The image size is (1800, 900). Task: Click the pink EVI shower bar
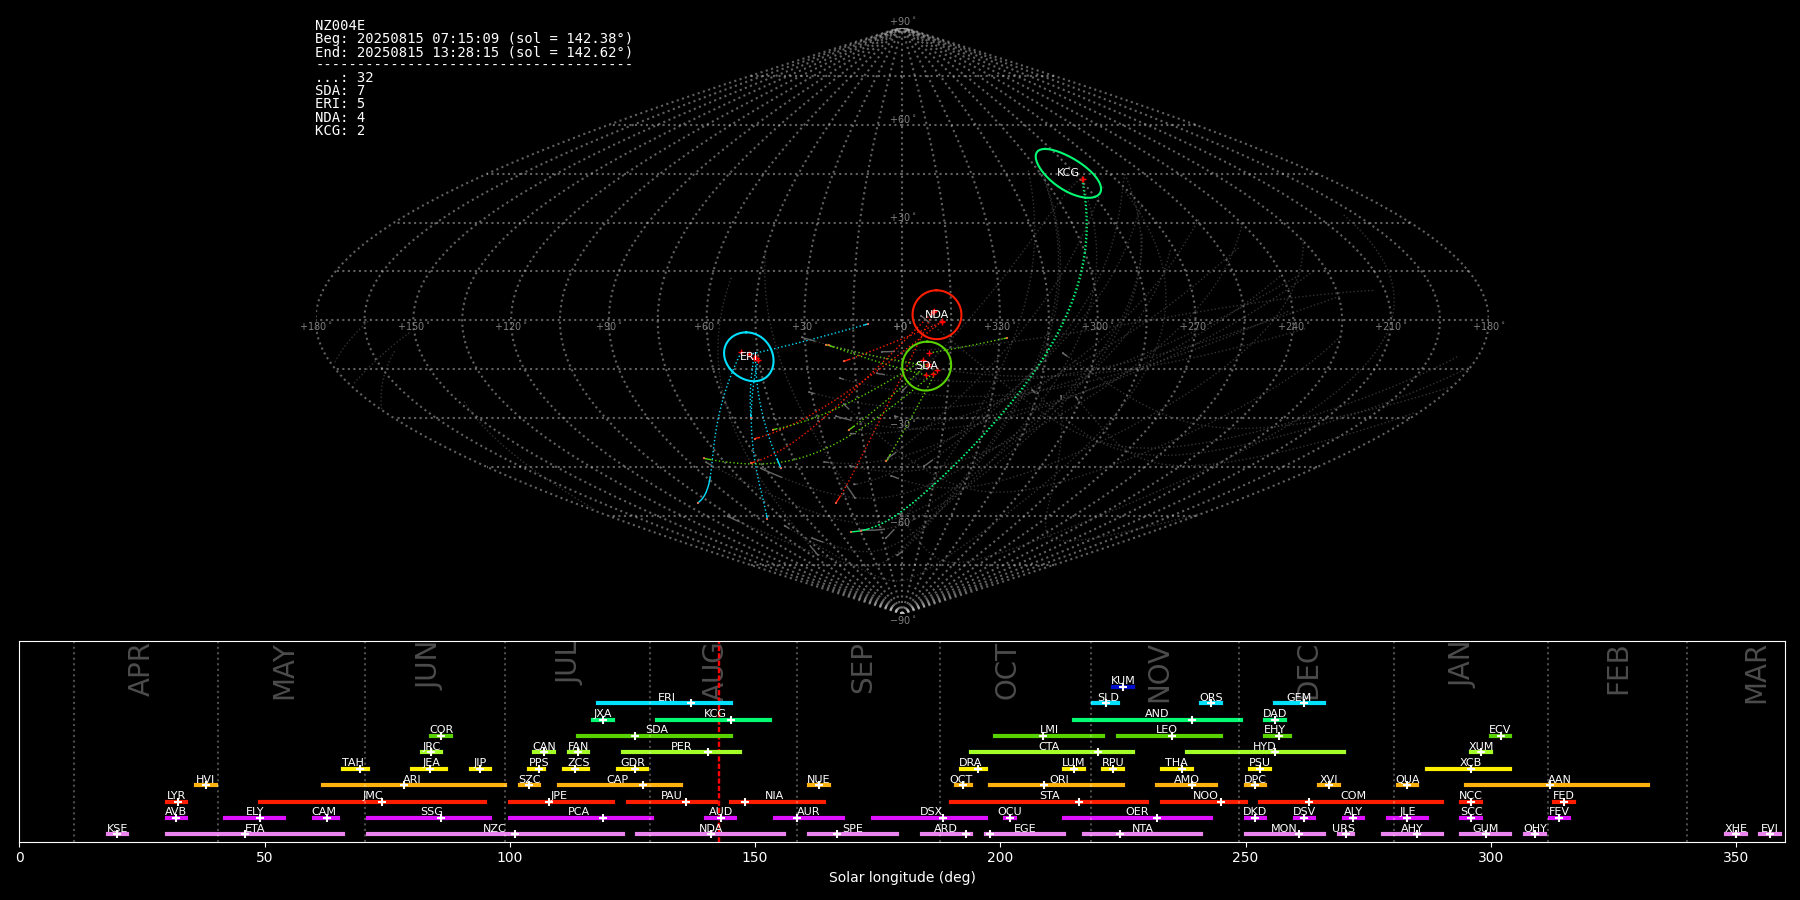click(x=1769, y=834)
